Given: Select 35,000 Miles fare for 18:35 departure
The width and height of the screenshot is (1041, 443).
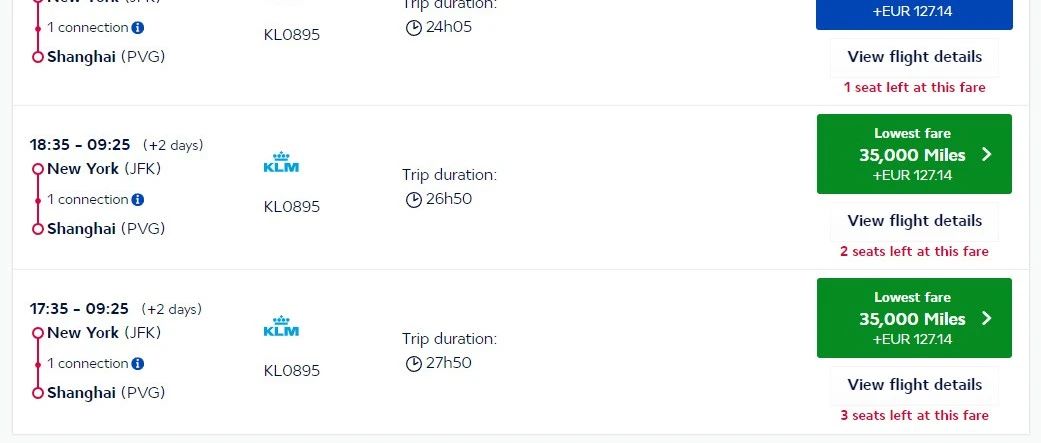Looking at the screenshot, I should 914,154.
